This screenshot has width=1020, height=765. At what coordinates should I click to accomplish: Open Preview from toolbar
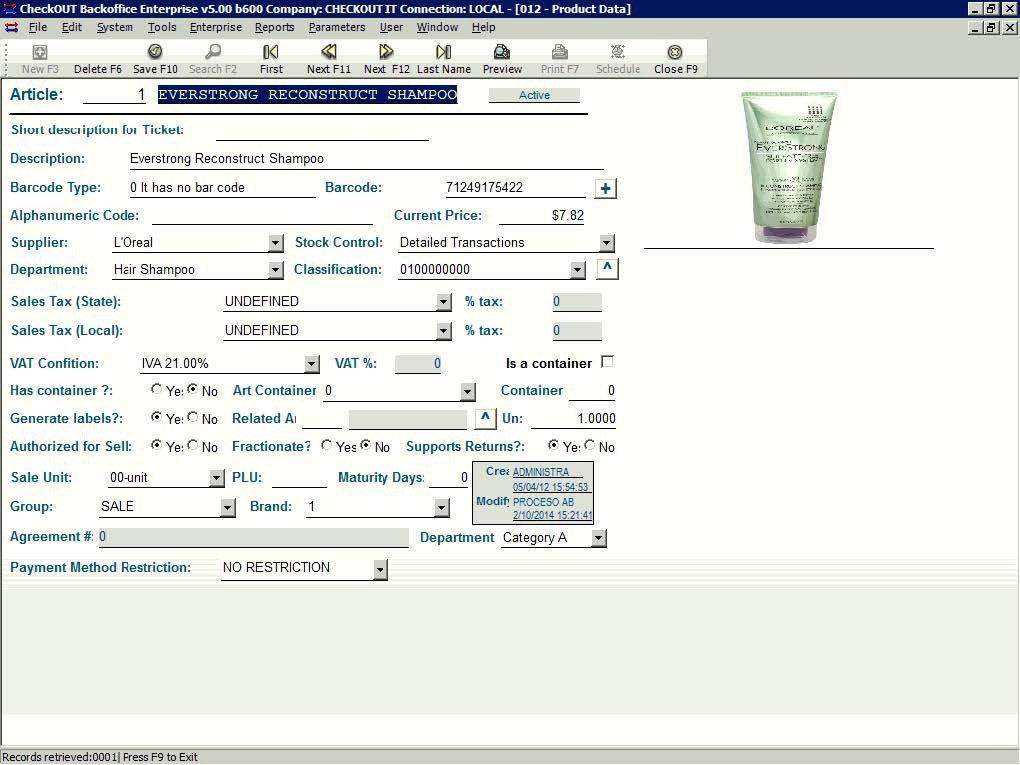pyautogui.click(x=502, y=52)
